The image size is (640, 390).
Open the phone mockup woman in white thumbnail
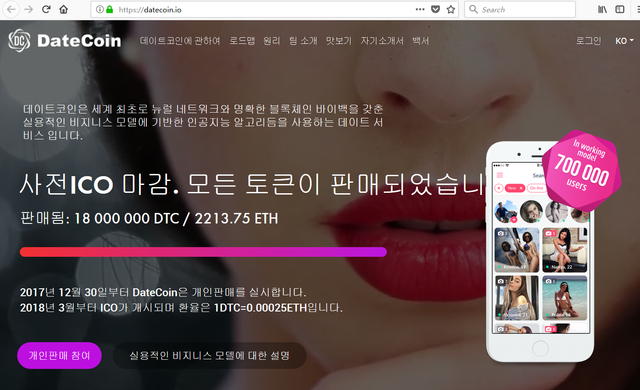pos(564,250)
